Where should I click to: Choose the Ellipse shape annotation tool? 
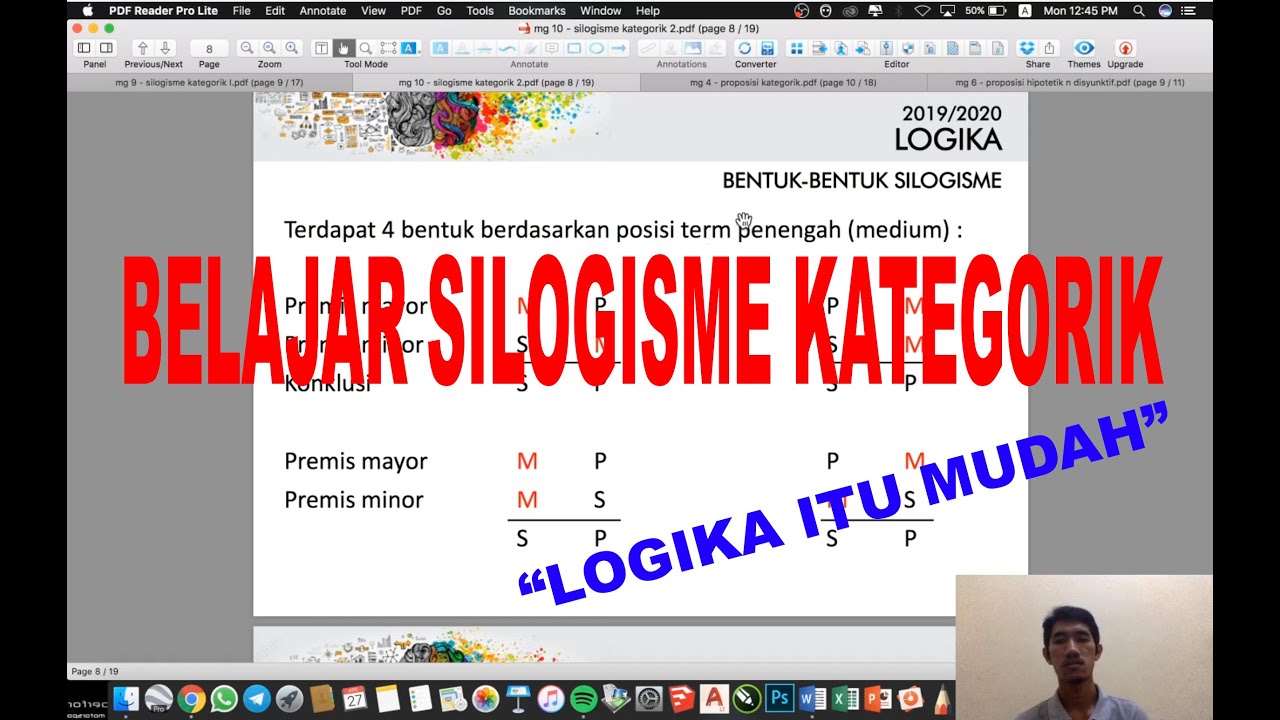[x=596, y=48]
